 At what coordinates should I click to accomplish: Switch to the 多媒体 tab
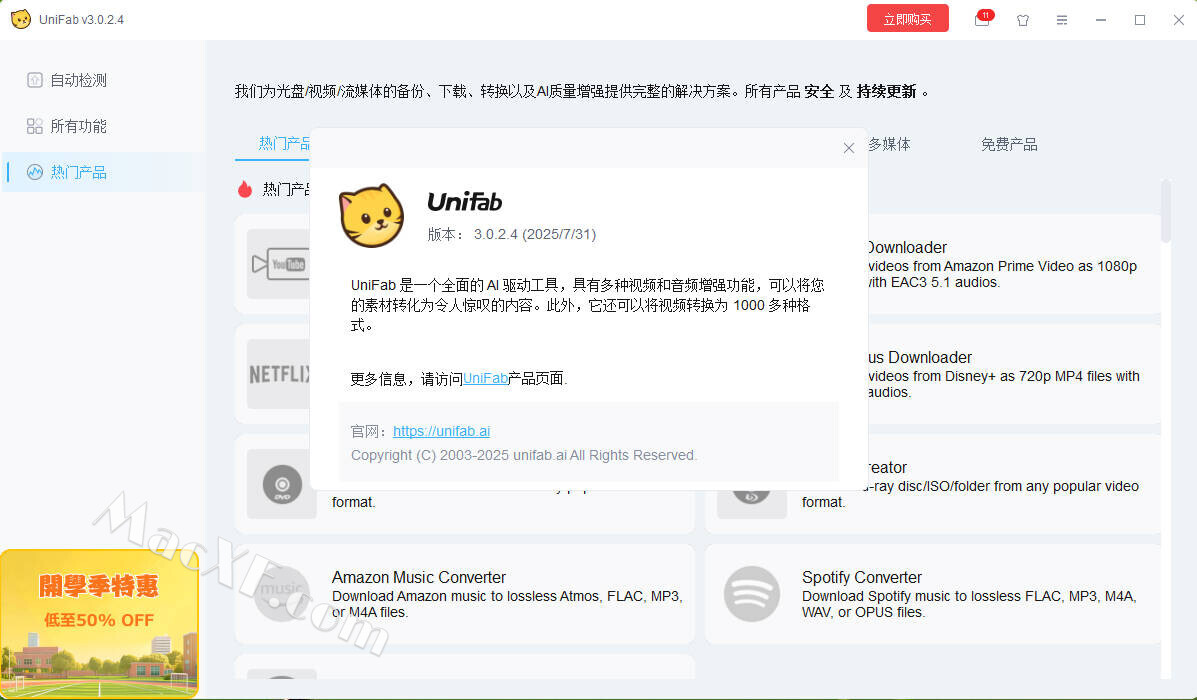(889, 144)
